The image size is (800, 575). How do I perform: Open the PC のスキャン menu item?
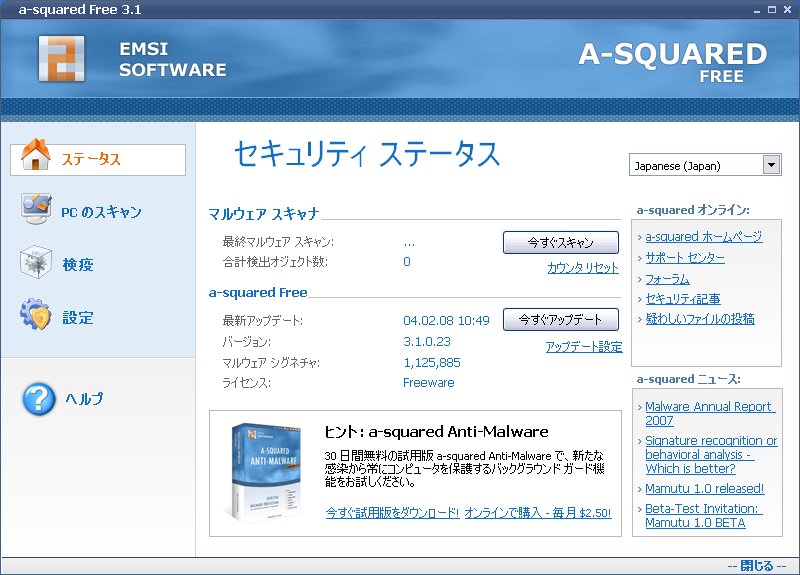[x=101, y=212]
